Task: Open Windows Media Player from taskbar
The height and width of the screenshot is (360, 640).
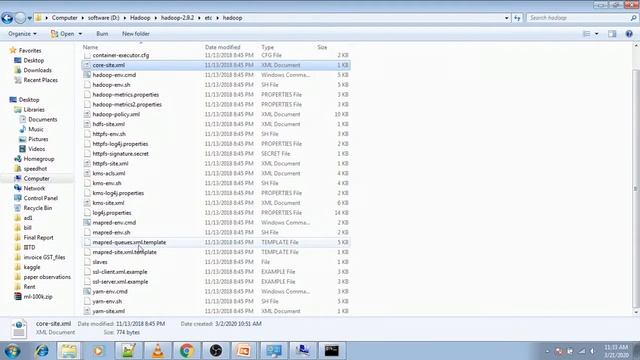Action: point(98,351)
